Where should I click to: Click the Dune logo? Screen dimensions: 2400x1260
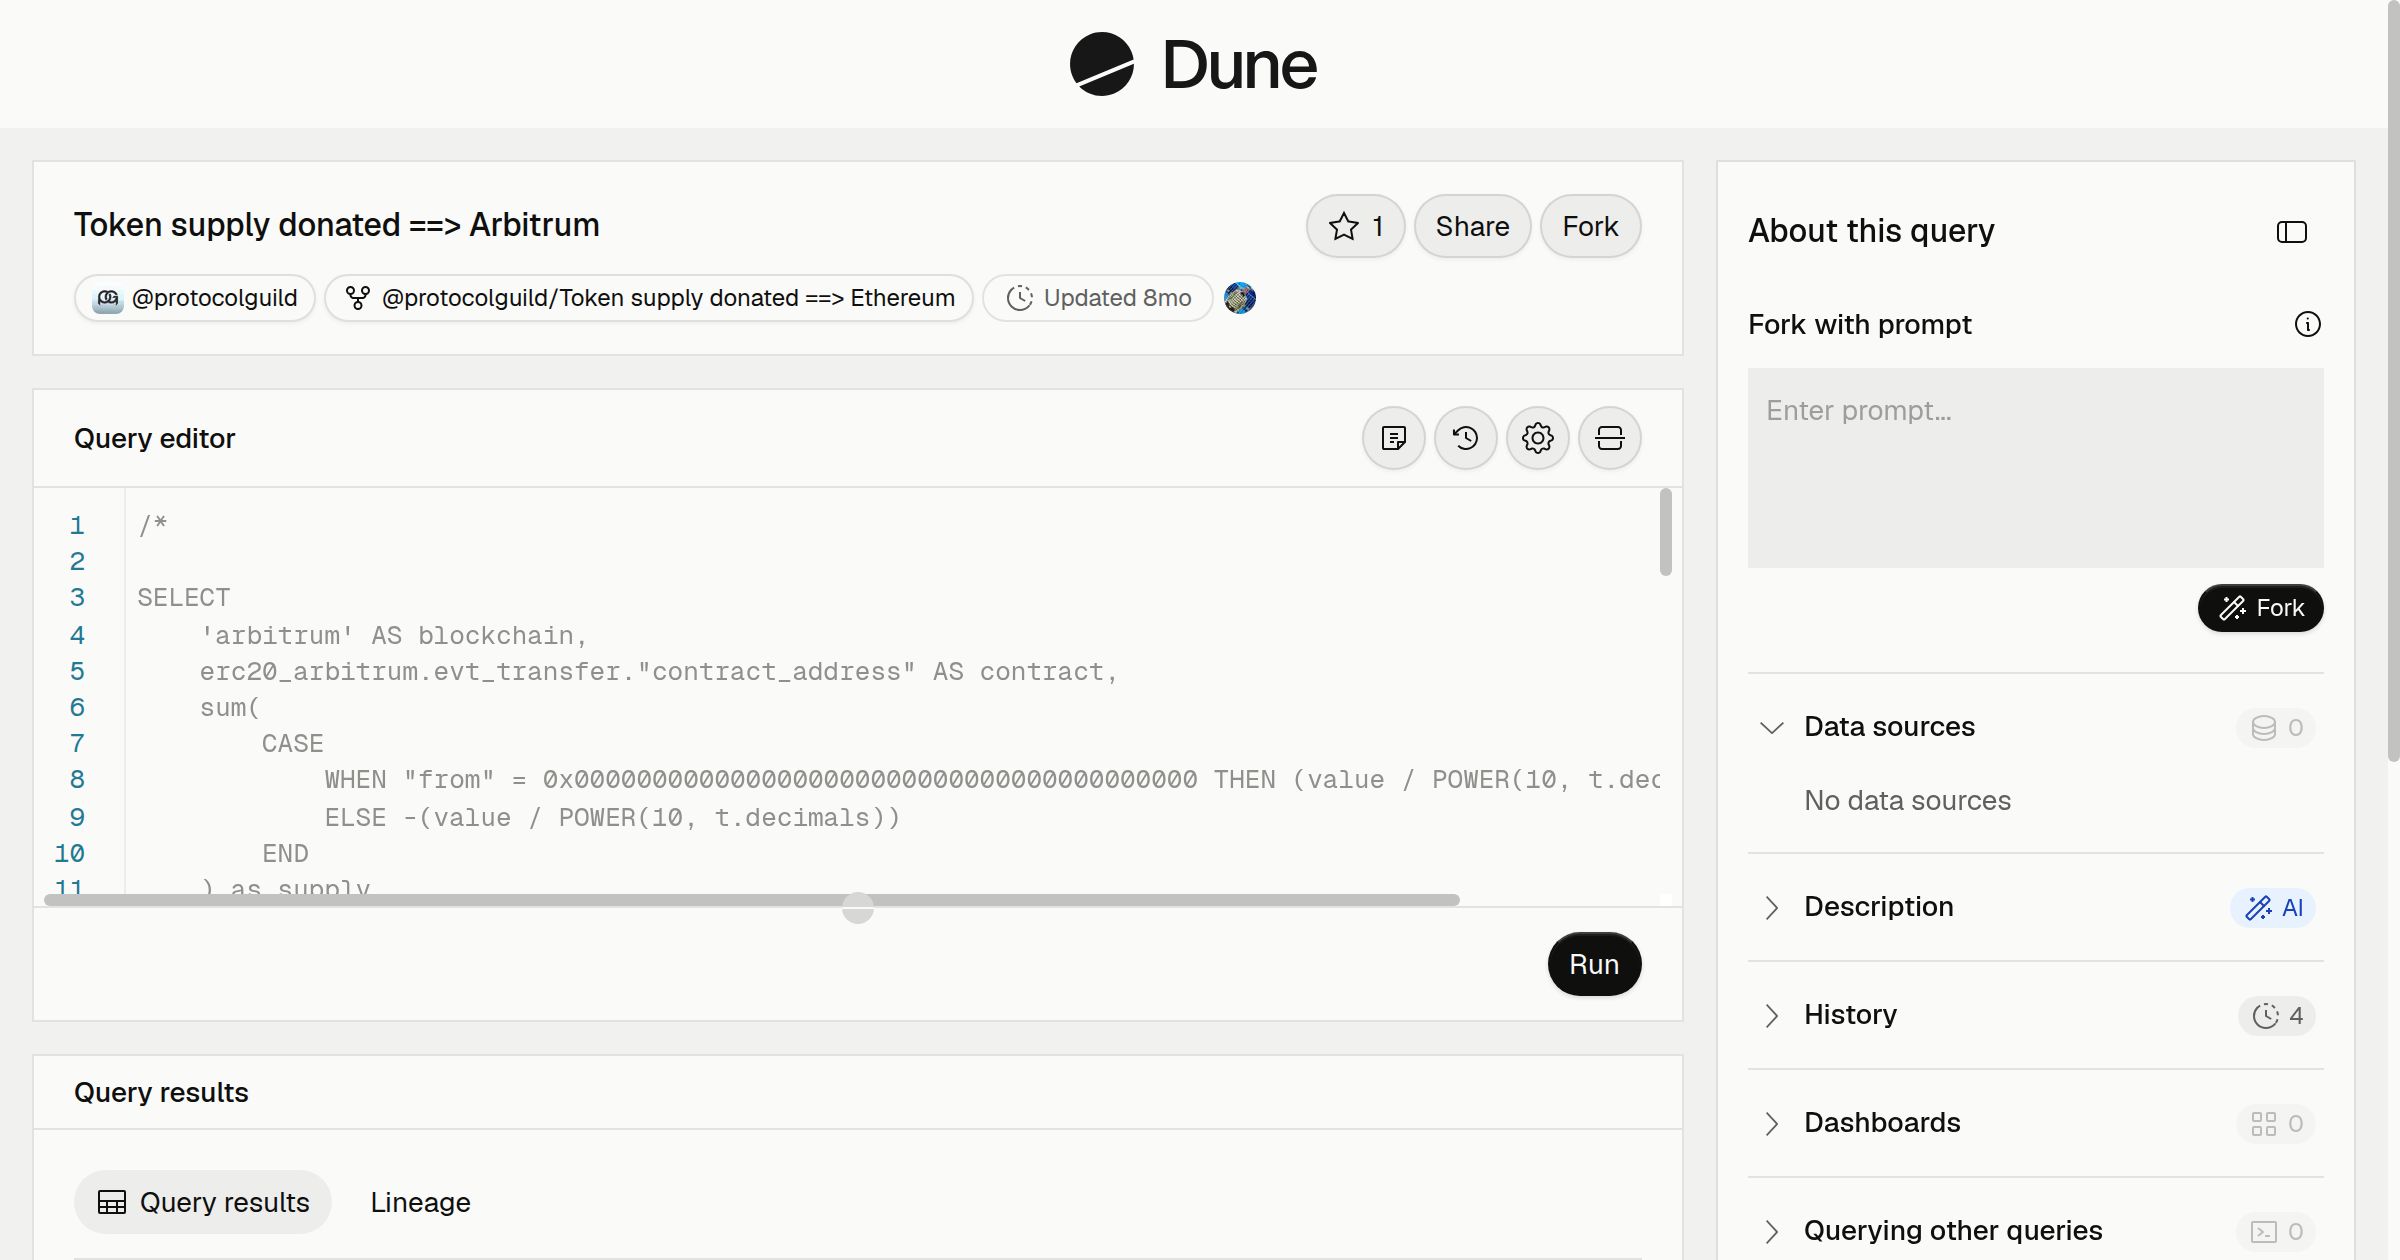tap(1194, 64)
